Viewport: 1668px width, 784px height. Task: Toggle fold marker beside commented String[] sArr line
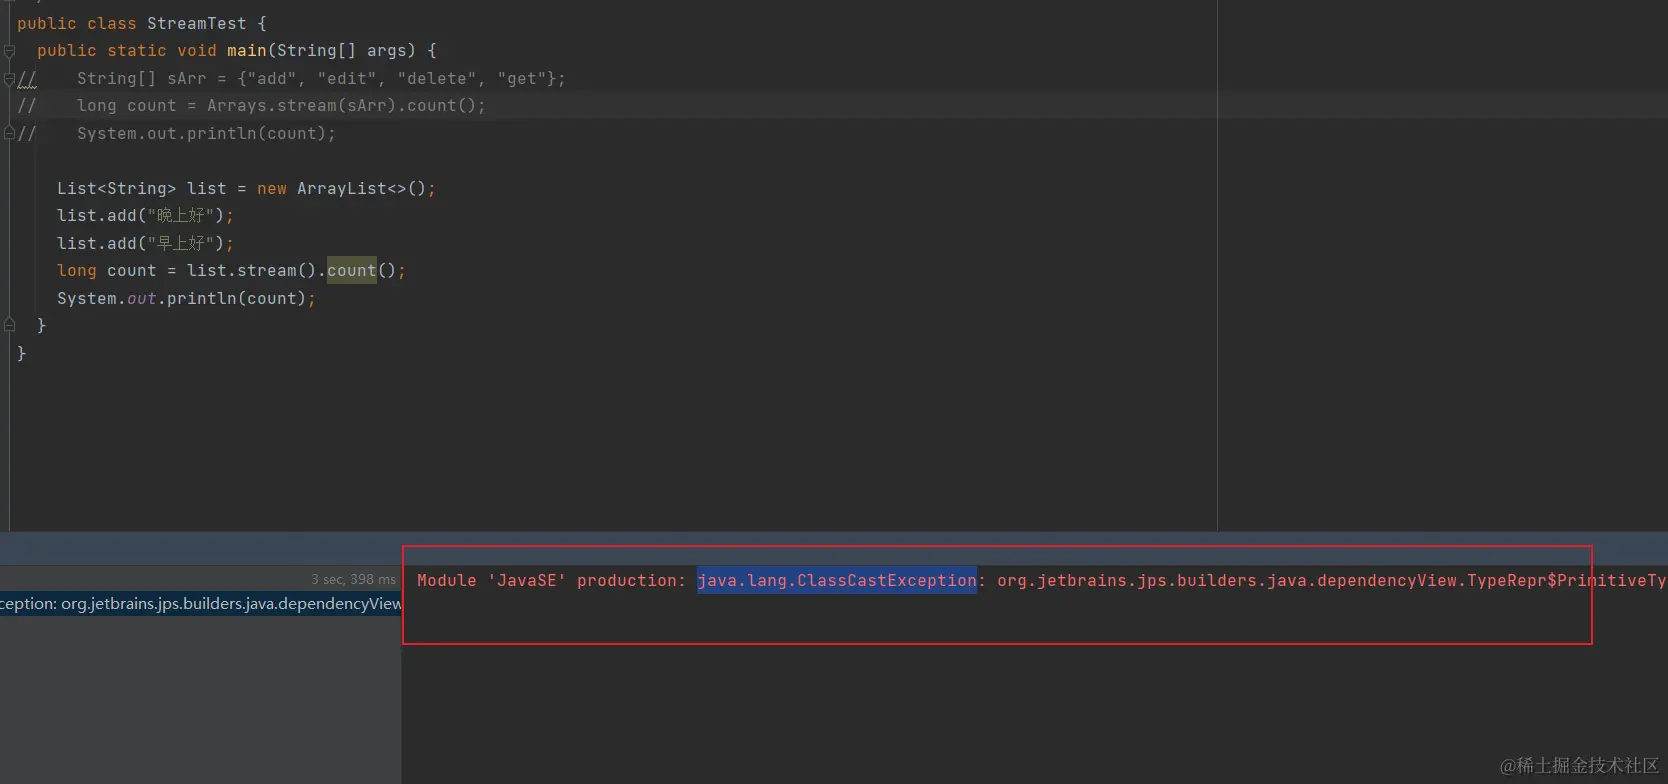(x=9, y=78)
